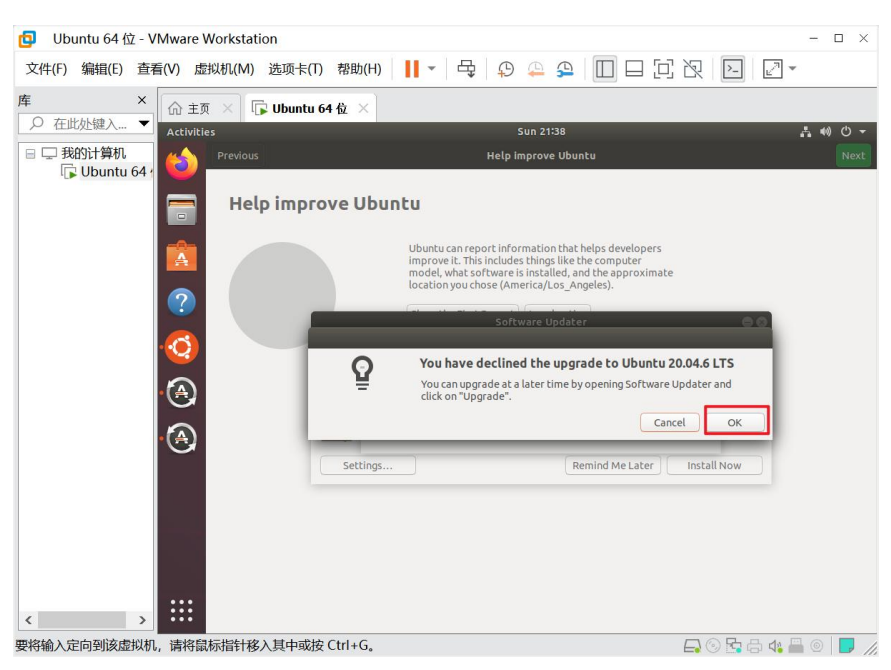Image resolution: width=891 pixels, height=670 pixels.
Task: Click the network adapter status icon
Action: (x=734, y=646)
